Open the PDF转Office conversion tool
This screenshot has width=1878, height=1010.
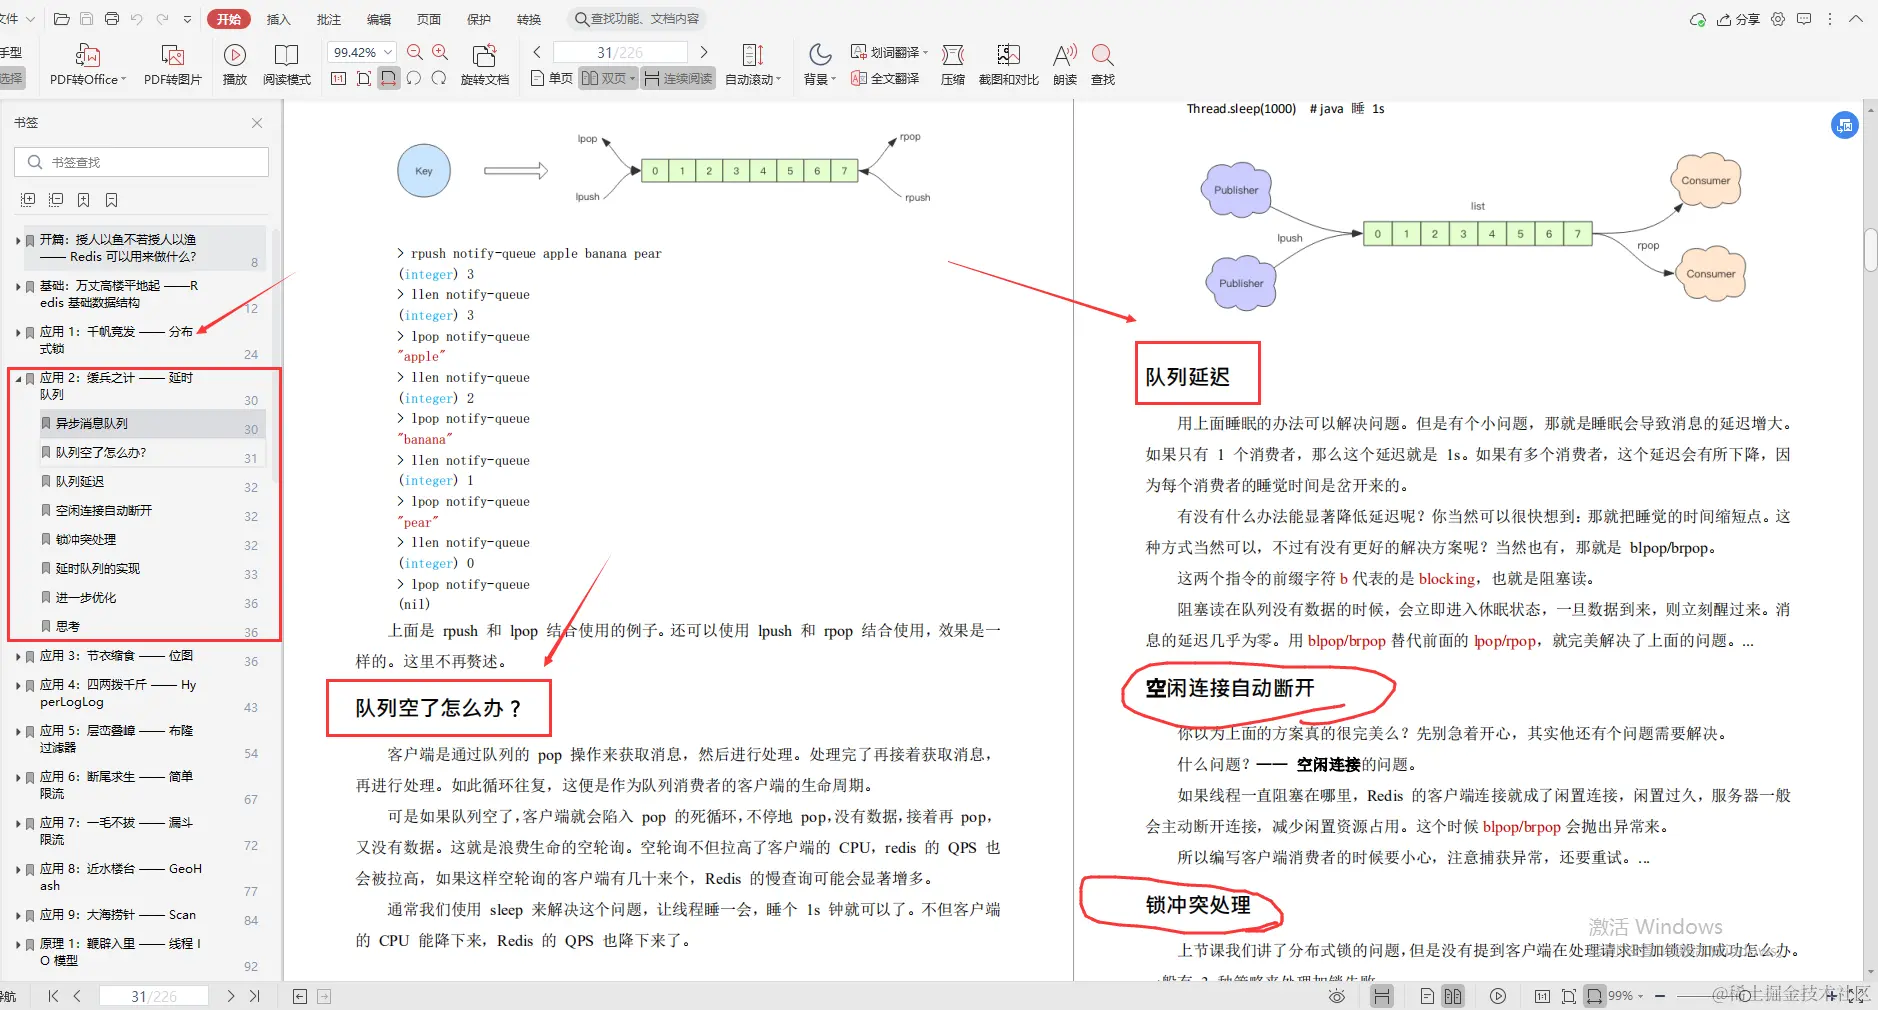(x=86, y=63)
